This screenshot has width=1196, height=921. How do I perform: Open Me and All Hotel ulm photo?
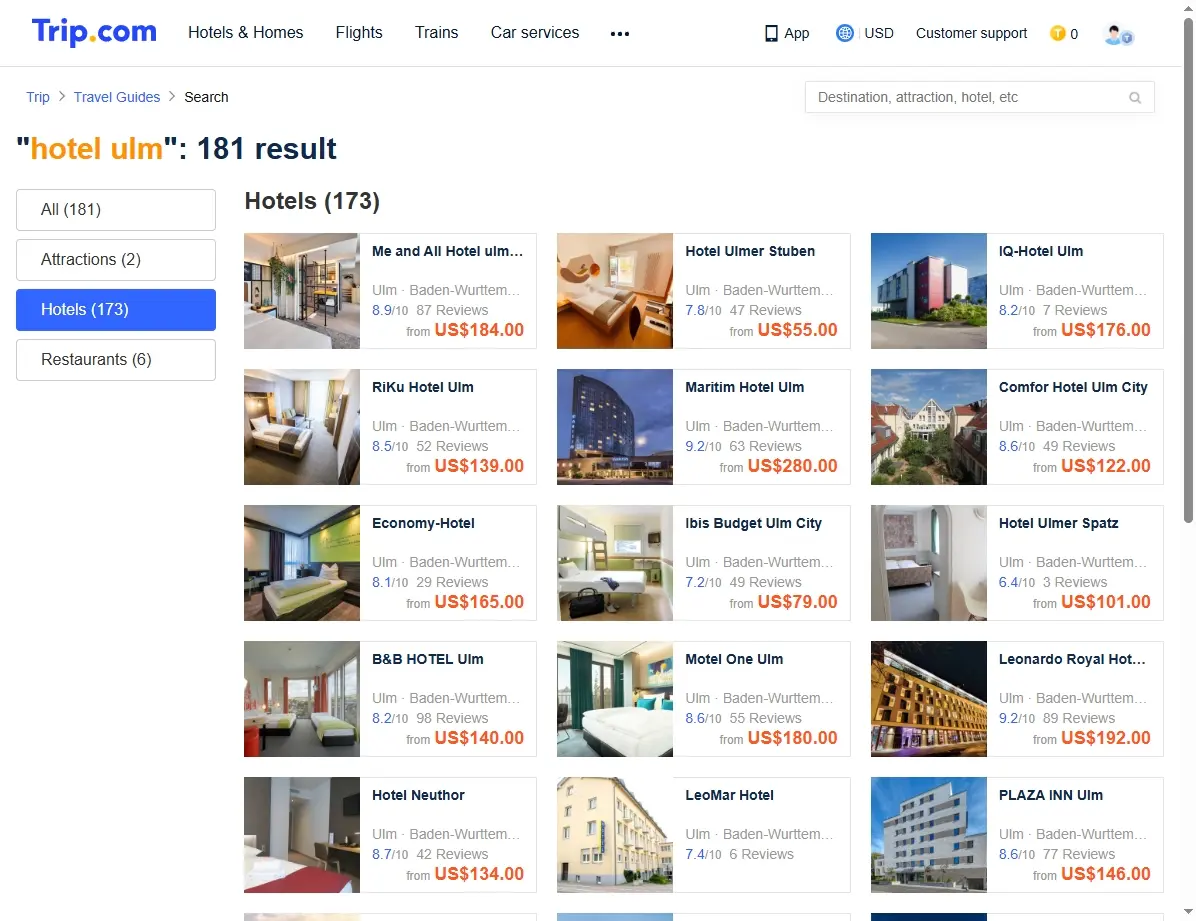301,291
